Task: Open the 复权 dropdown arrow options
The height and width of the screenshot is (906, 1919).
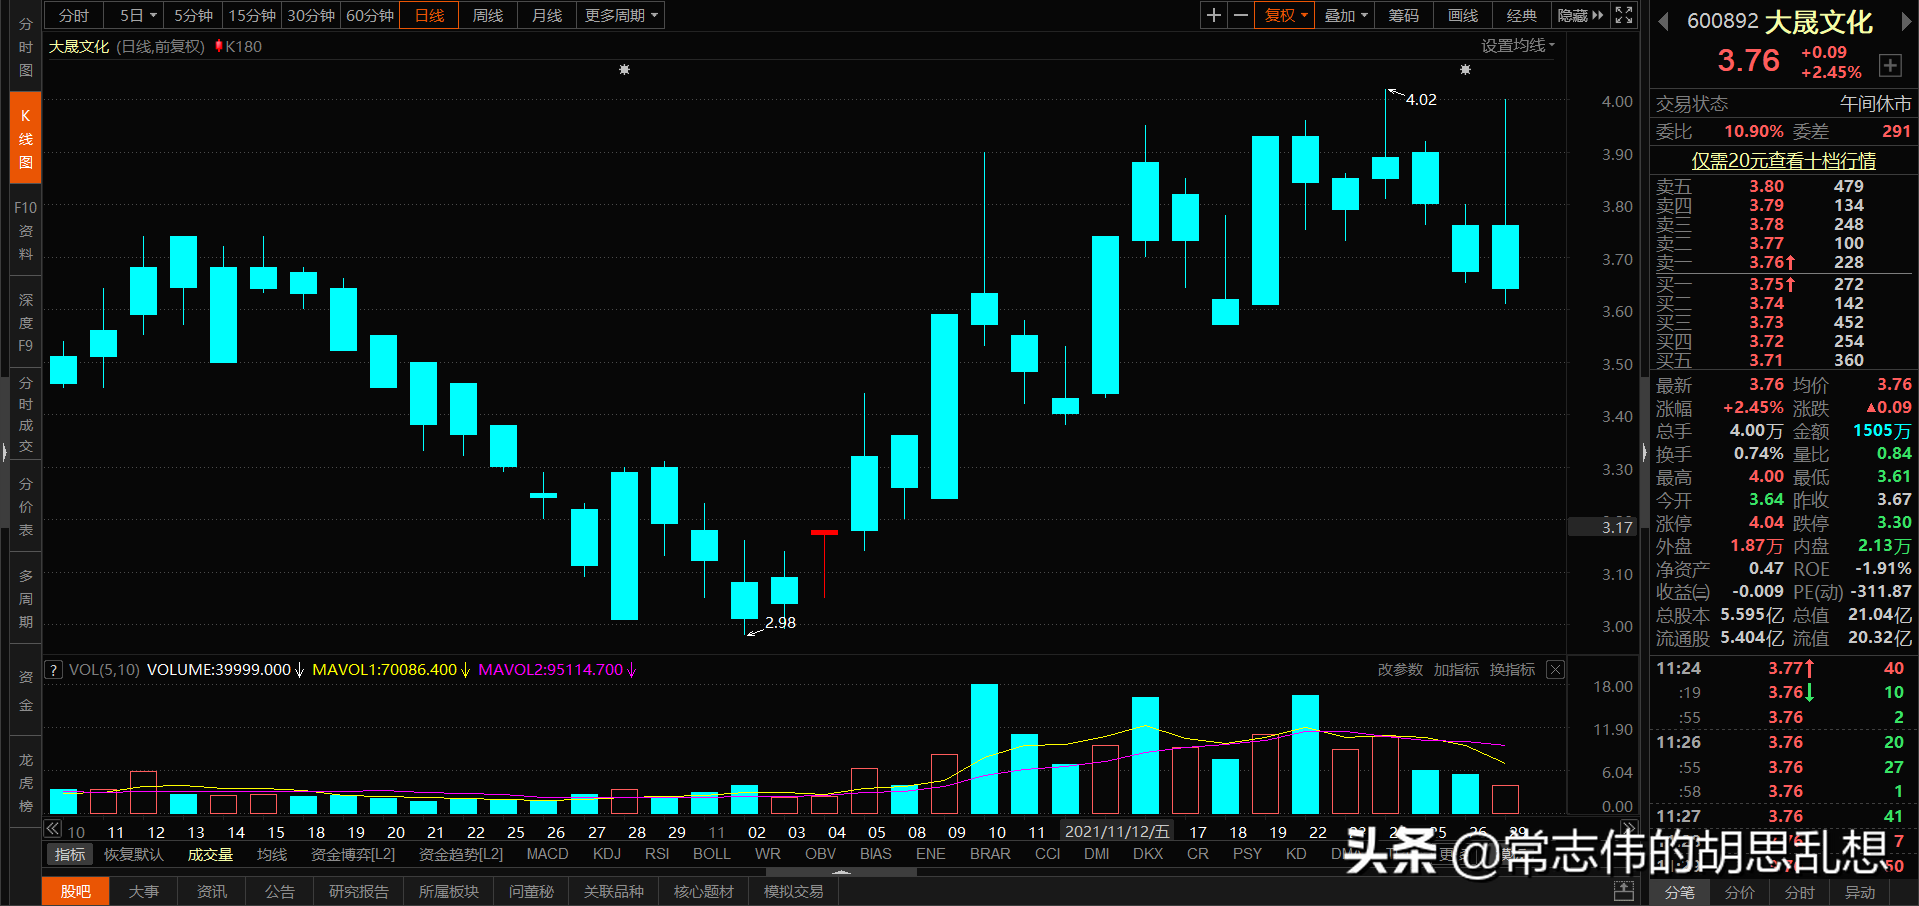Action: pos(1303,15)
